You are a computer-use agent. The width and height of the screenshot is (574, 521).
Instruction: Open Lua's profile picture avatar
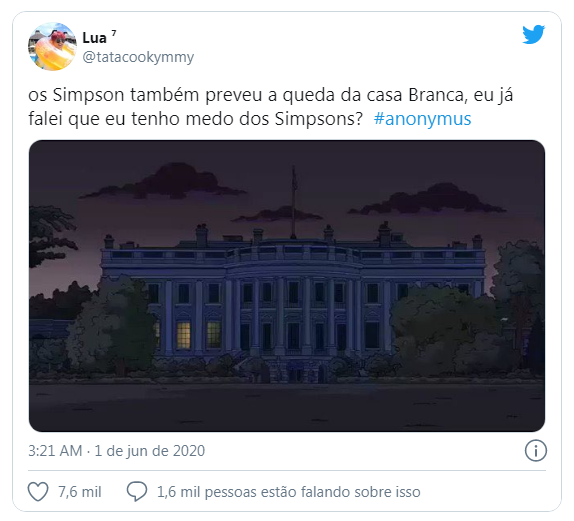click(x=52, y=46)
